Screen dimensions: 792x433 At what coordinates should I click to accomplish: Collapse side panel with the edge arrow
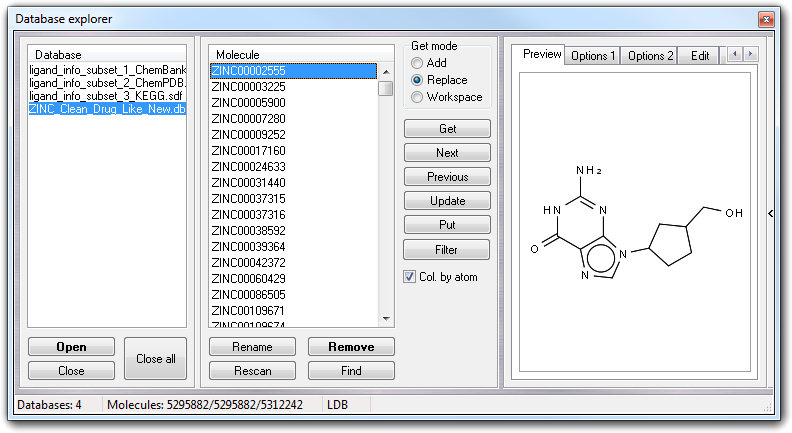pos(768,213)
